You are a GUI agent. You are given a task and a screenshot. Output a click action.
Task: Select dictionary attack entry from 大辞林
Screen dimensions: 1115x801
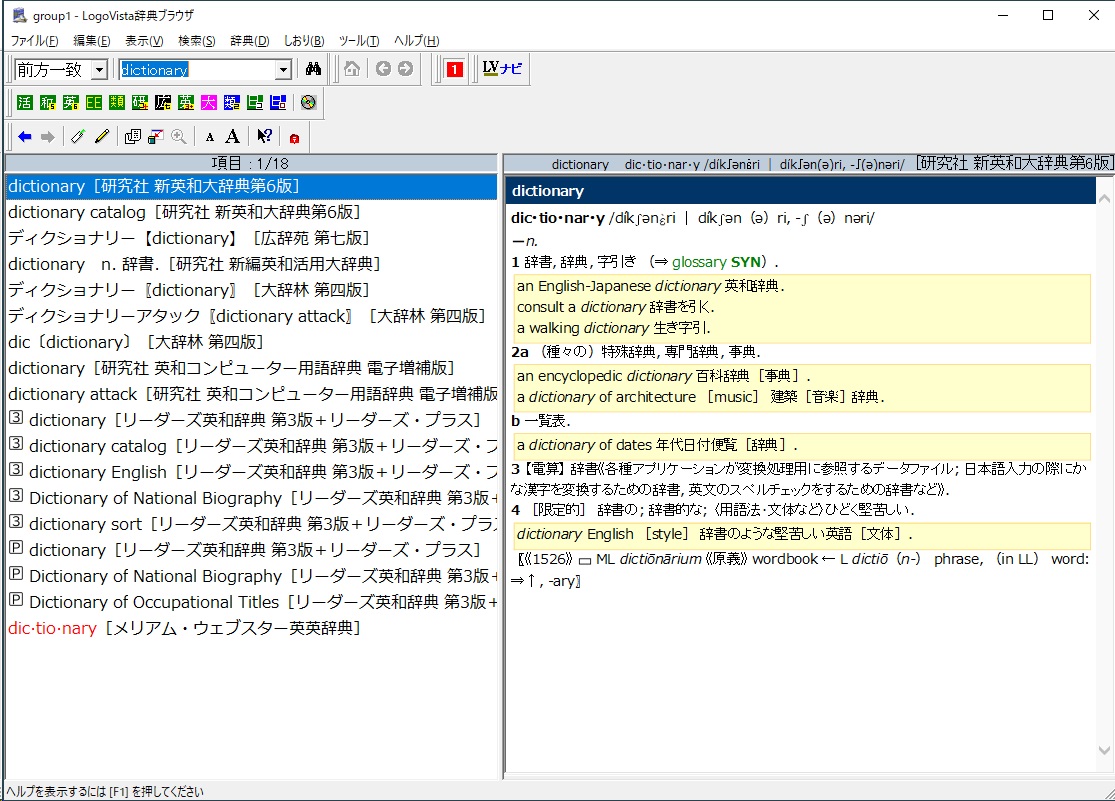247,316
